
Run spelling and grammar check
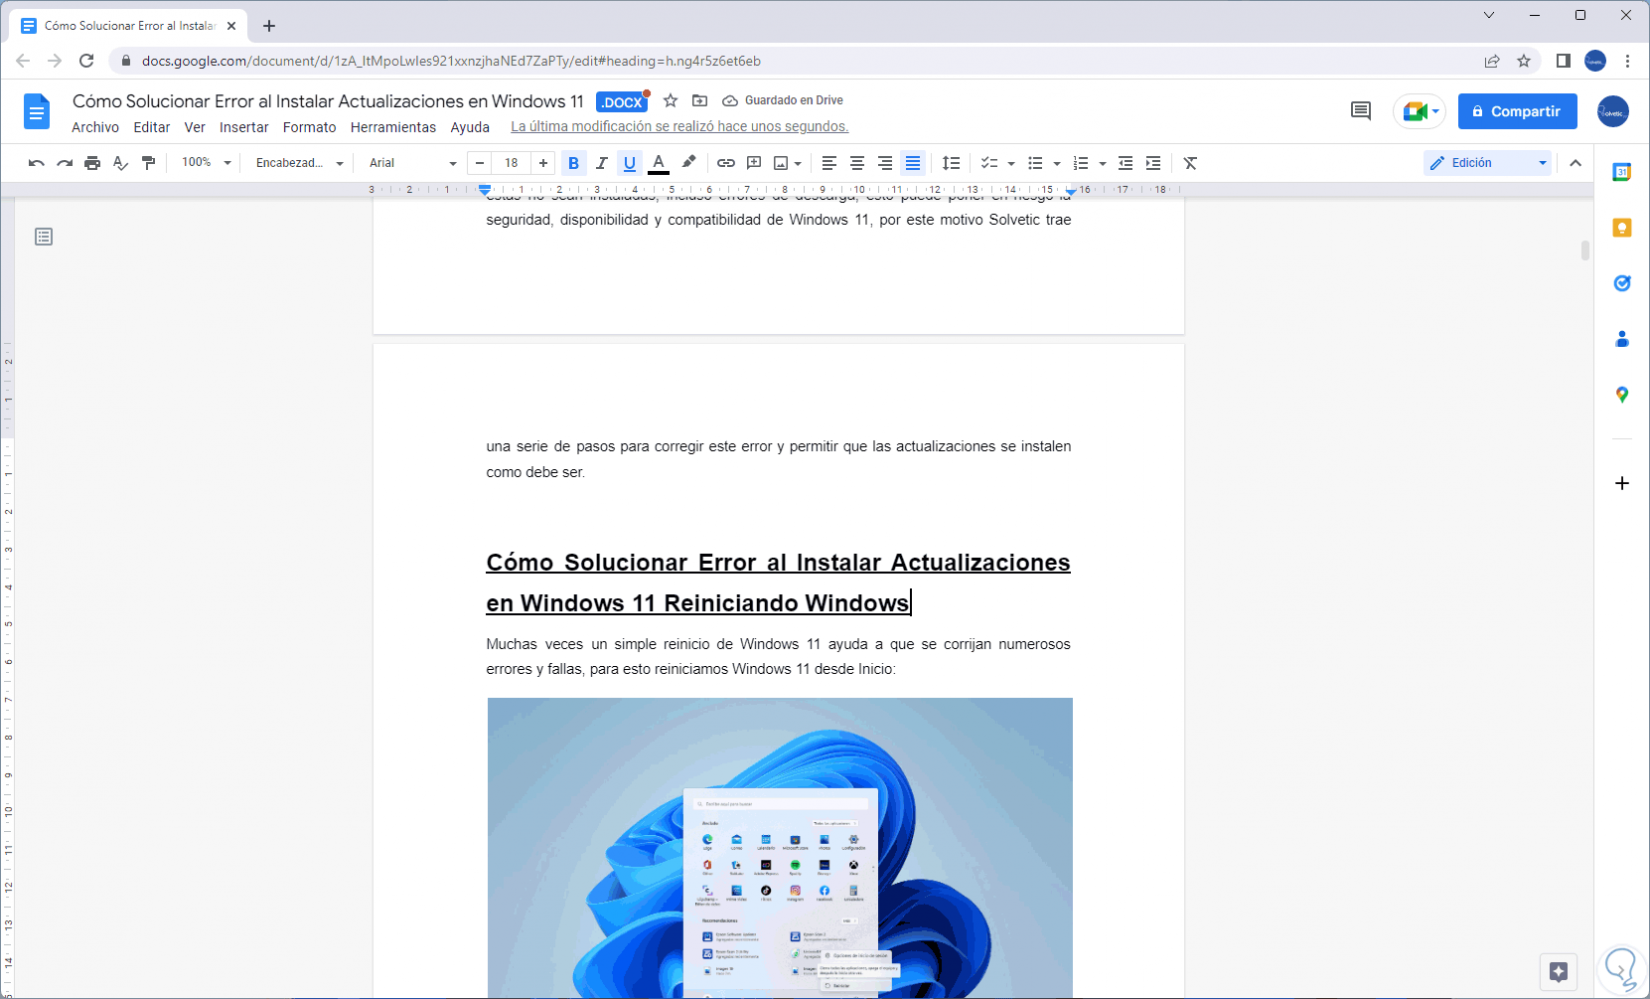[120, 163]
